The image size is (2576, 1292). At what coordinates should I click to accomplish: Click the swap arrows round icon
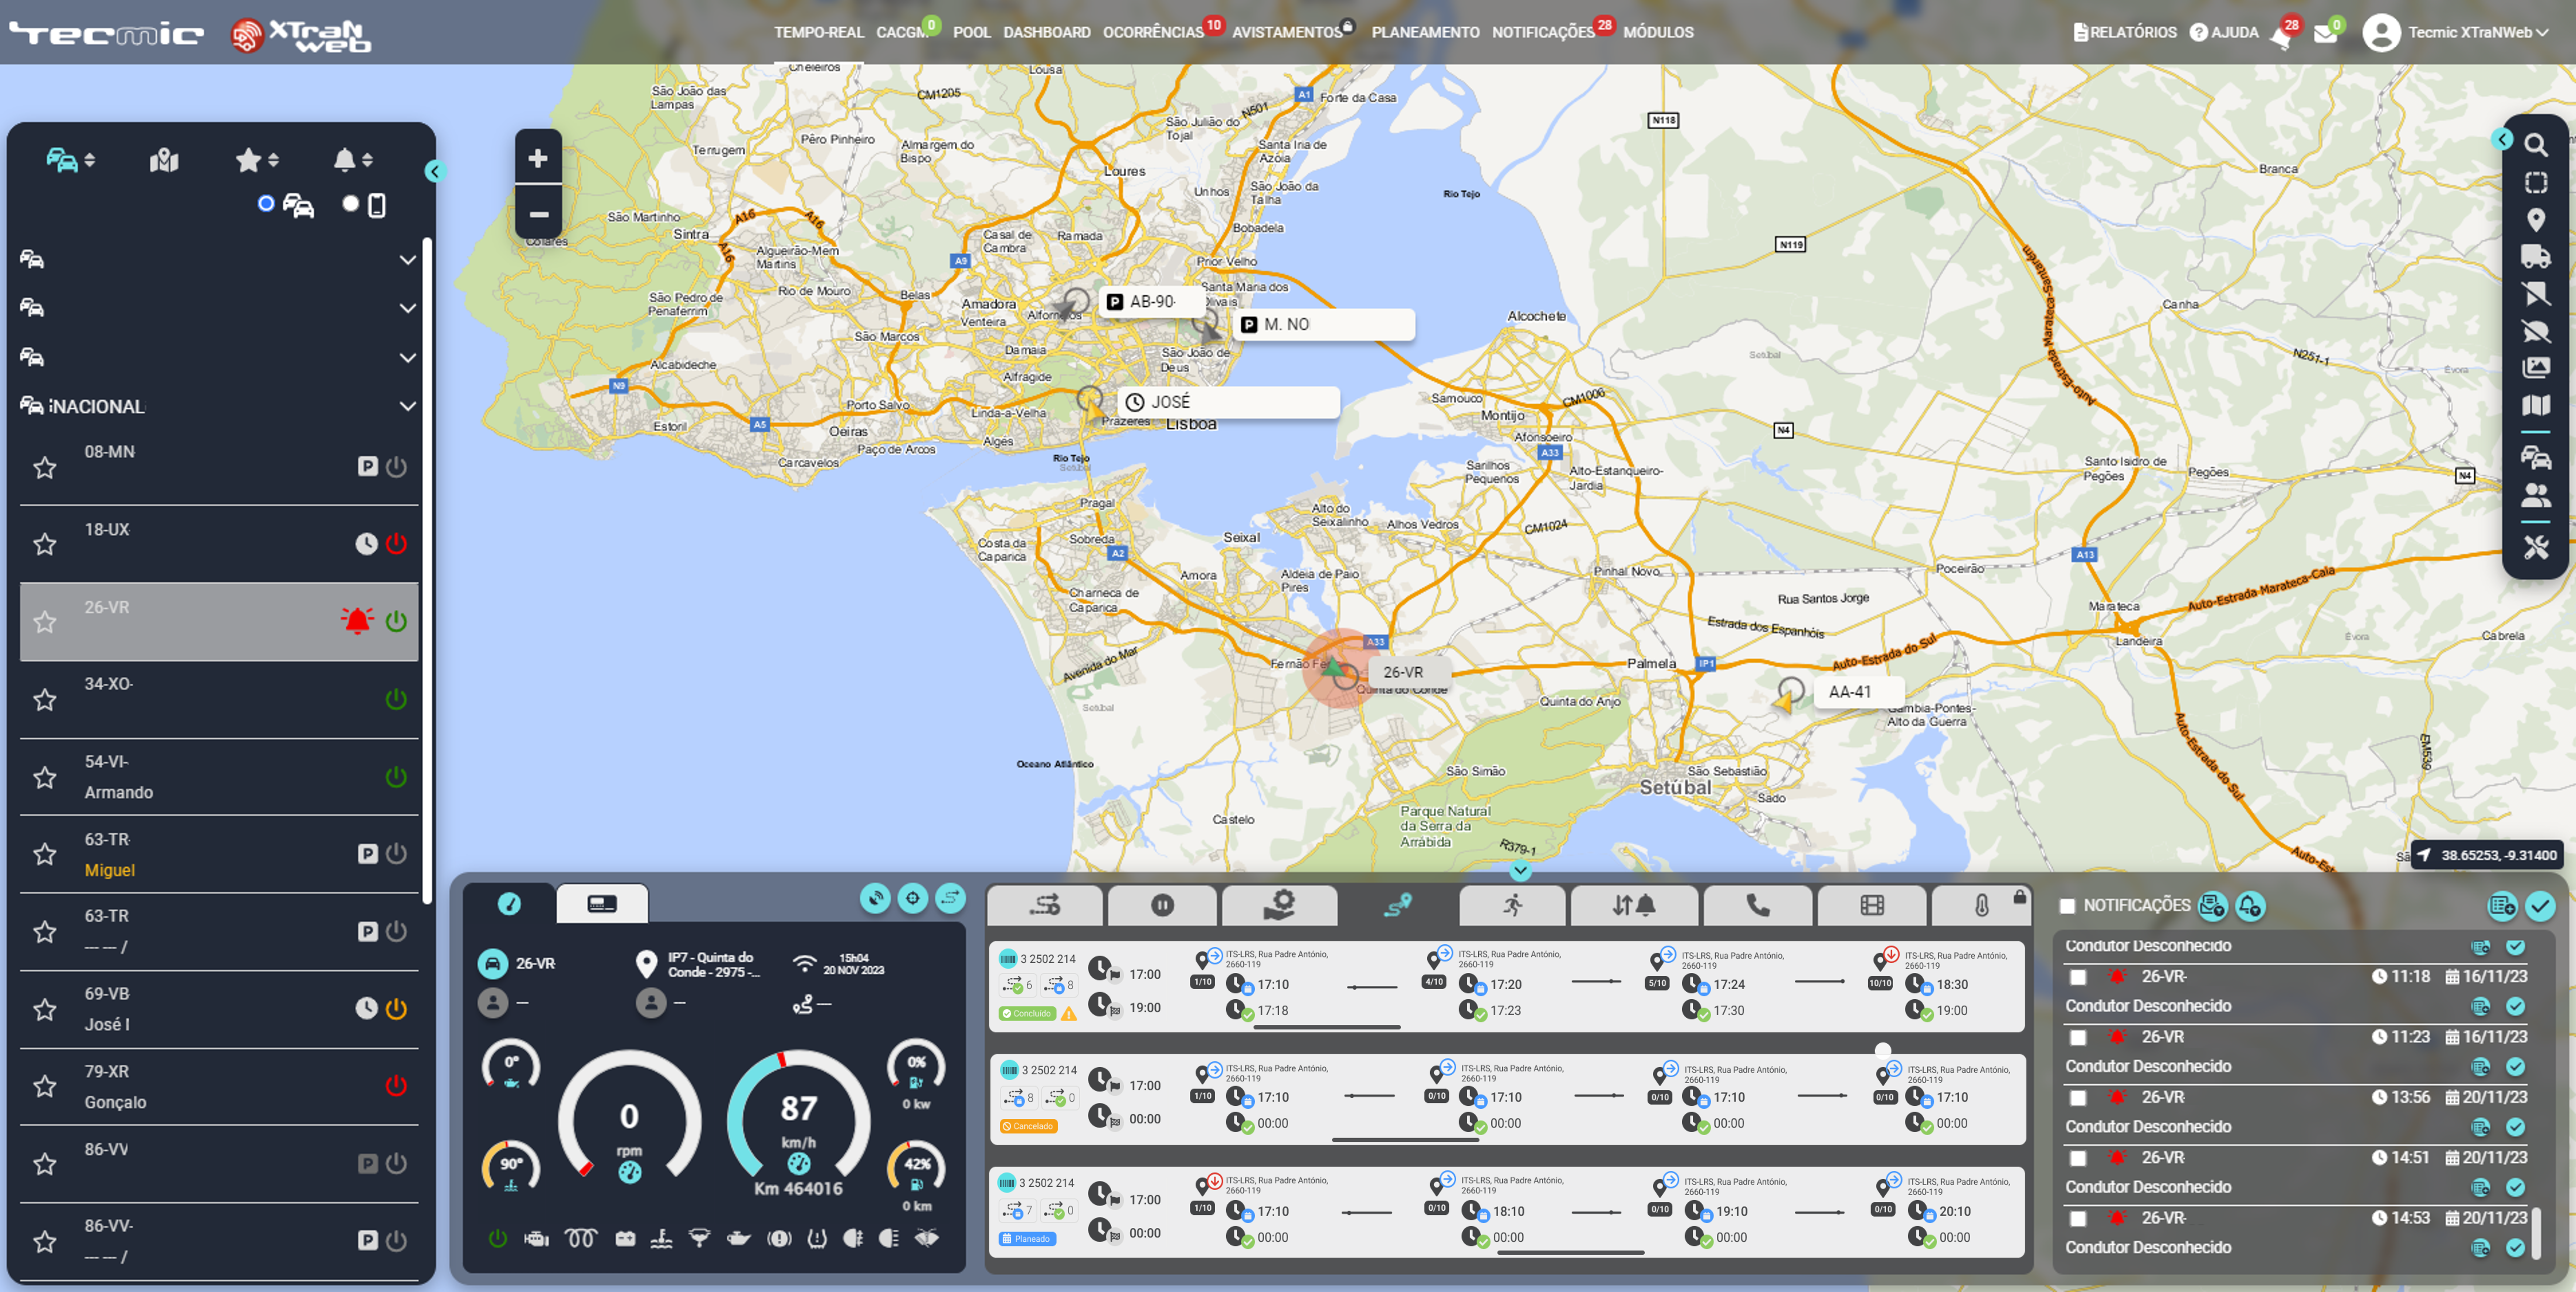(950, 898)
